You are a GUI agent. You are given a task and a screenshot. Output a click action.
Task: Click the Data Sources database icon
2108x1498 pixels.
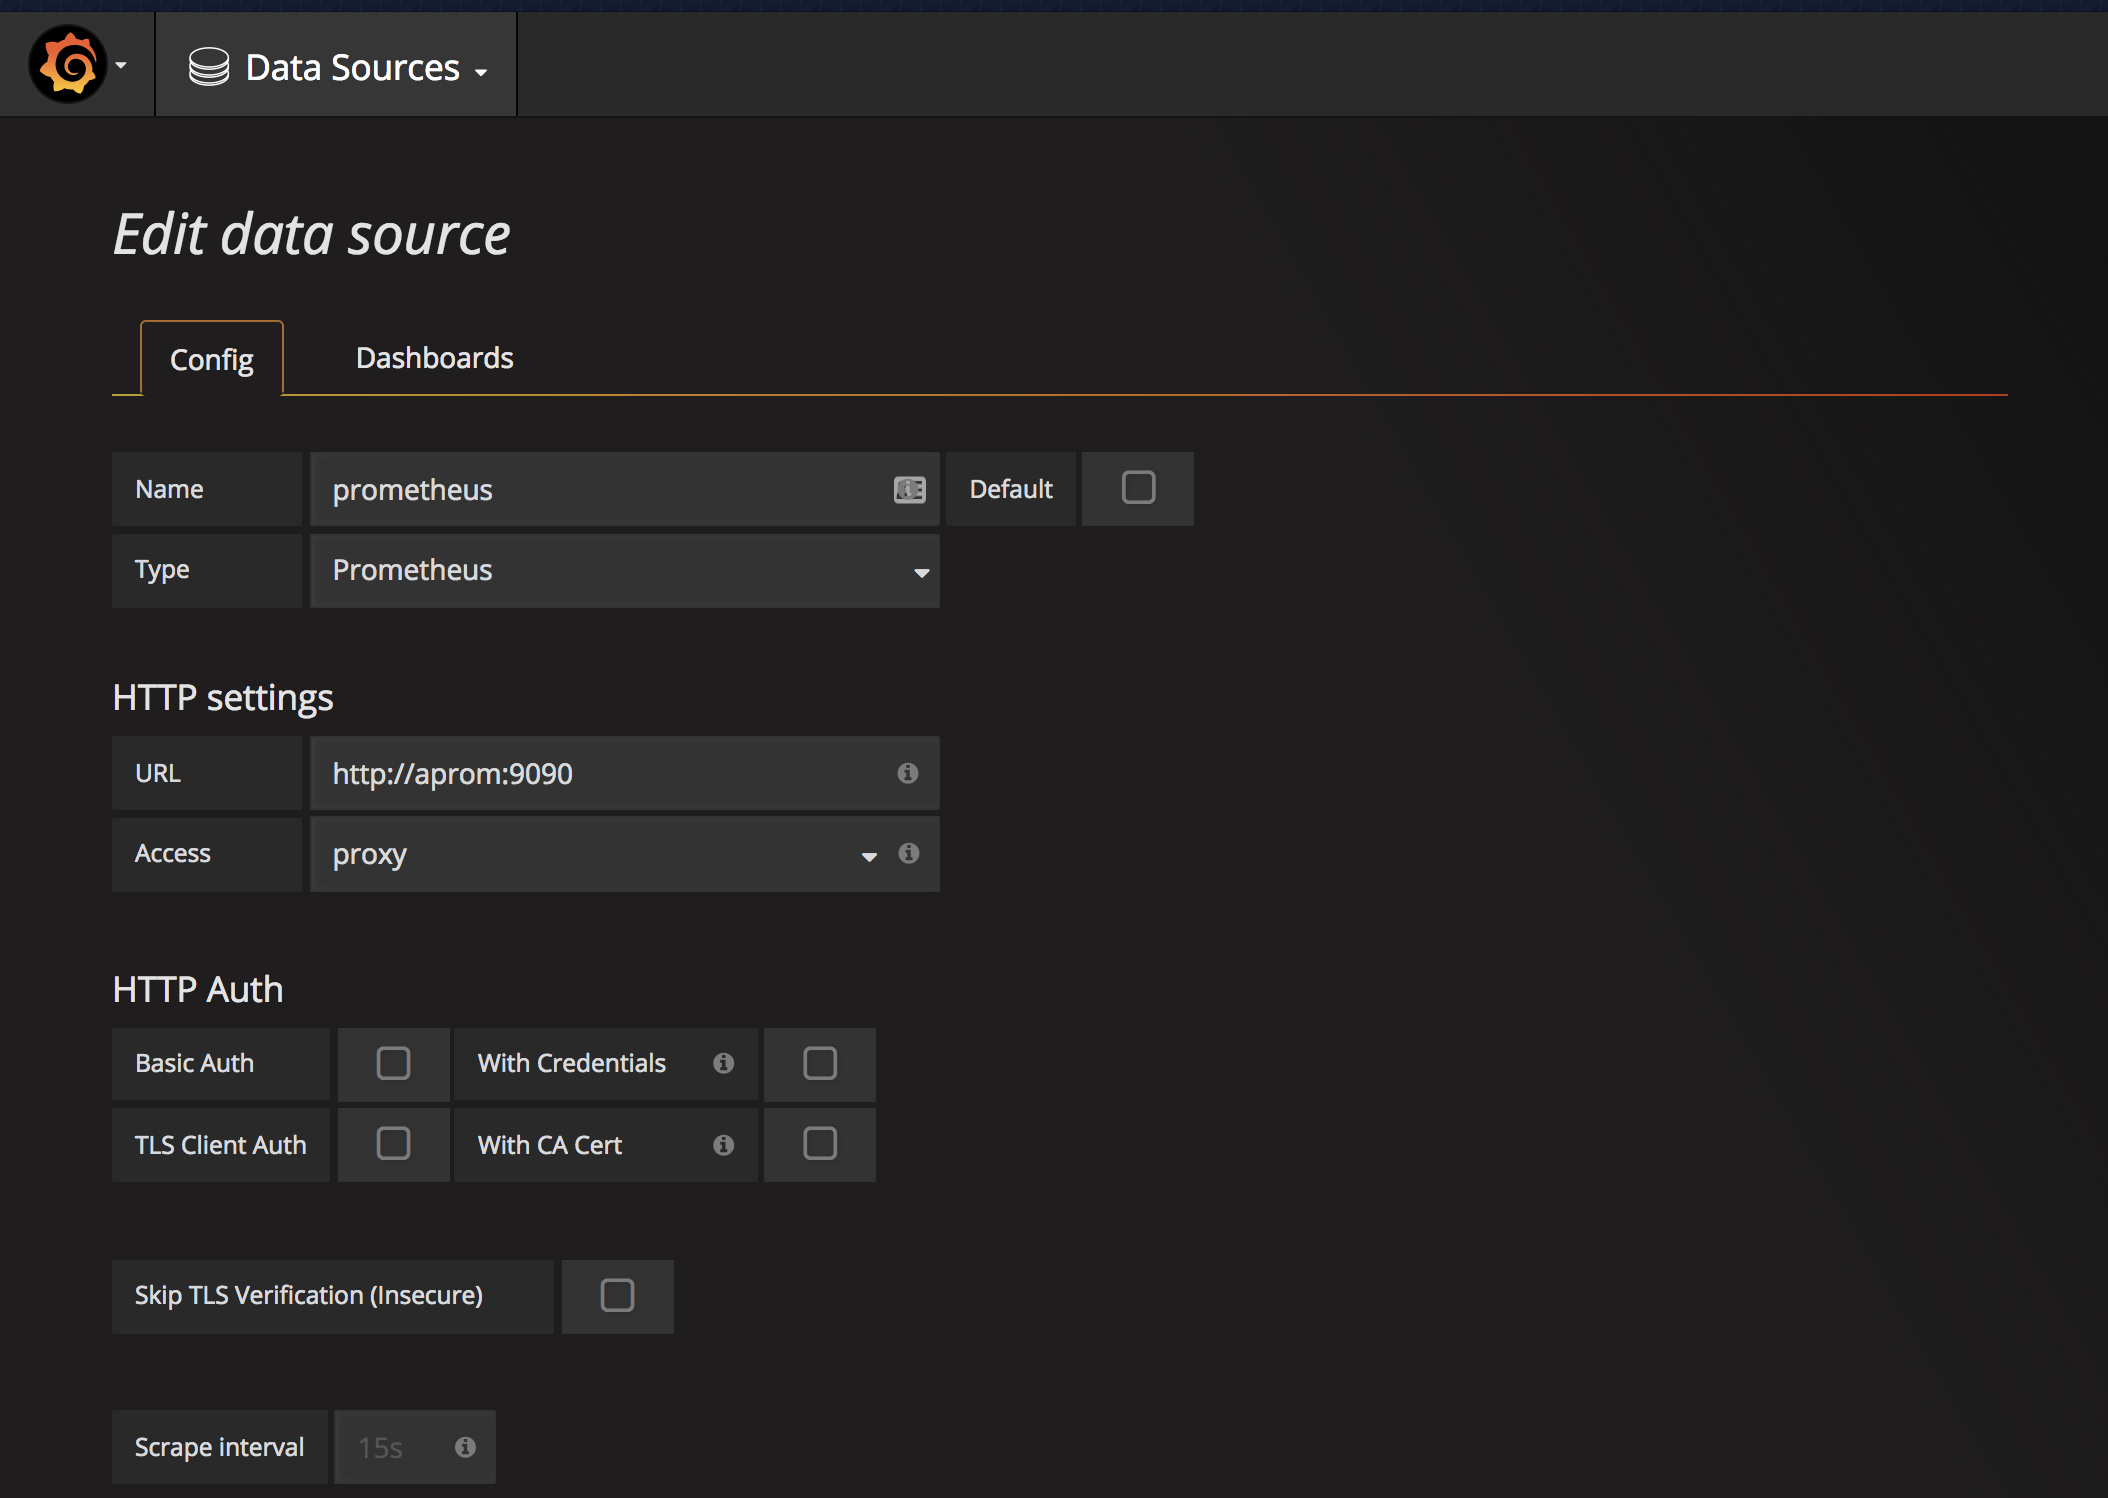209,67
